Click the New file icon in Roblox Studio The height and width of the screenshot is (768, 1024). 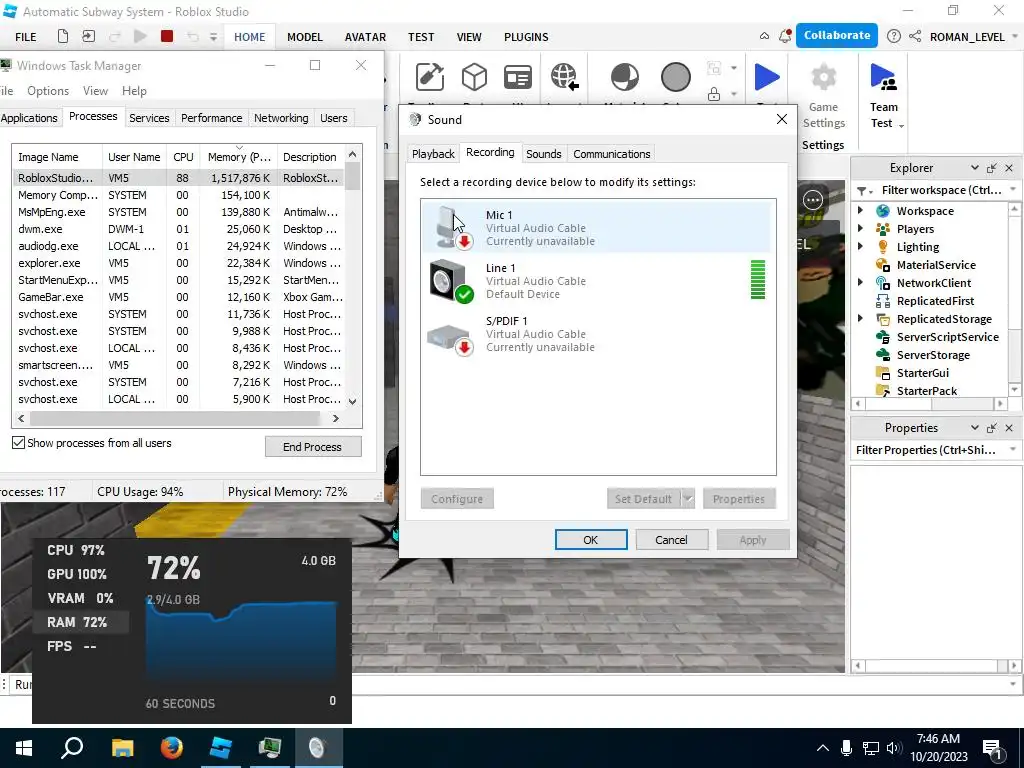63,37
